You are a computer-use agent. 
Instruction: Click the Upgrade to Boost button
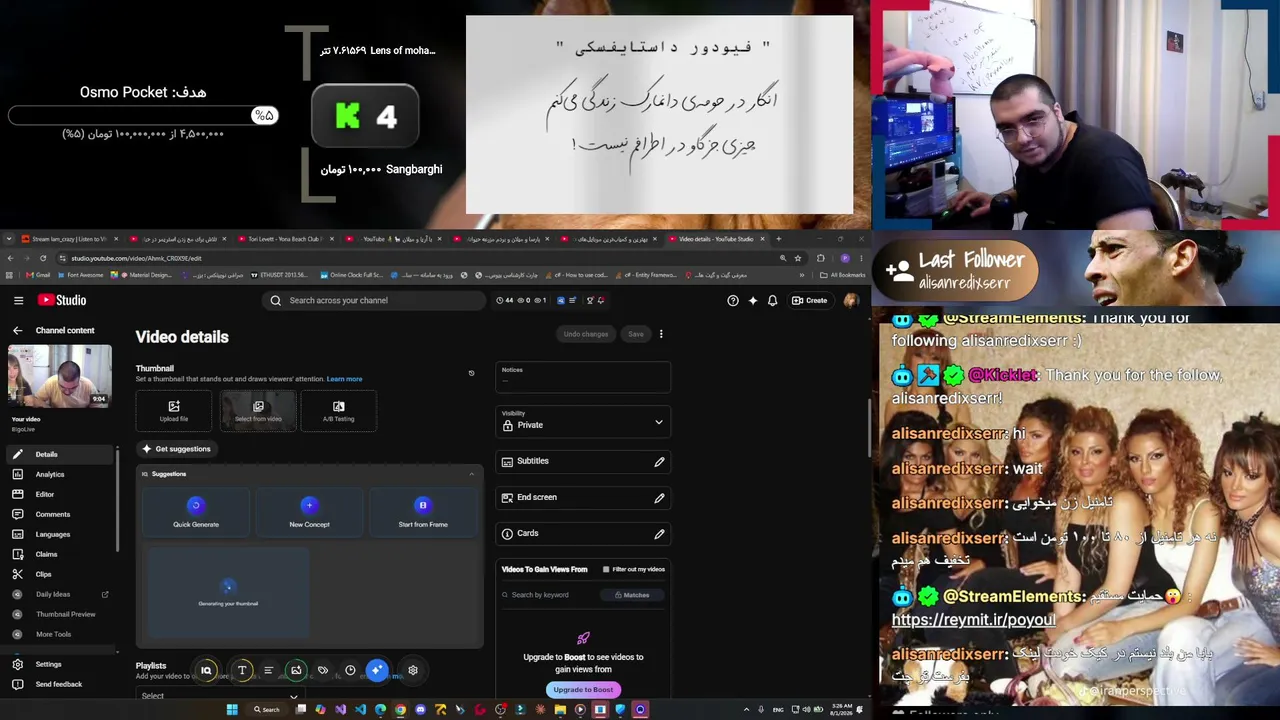point(583,689)
